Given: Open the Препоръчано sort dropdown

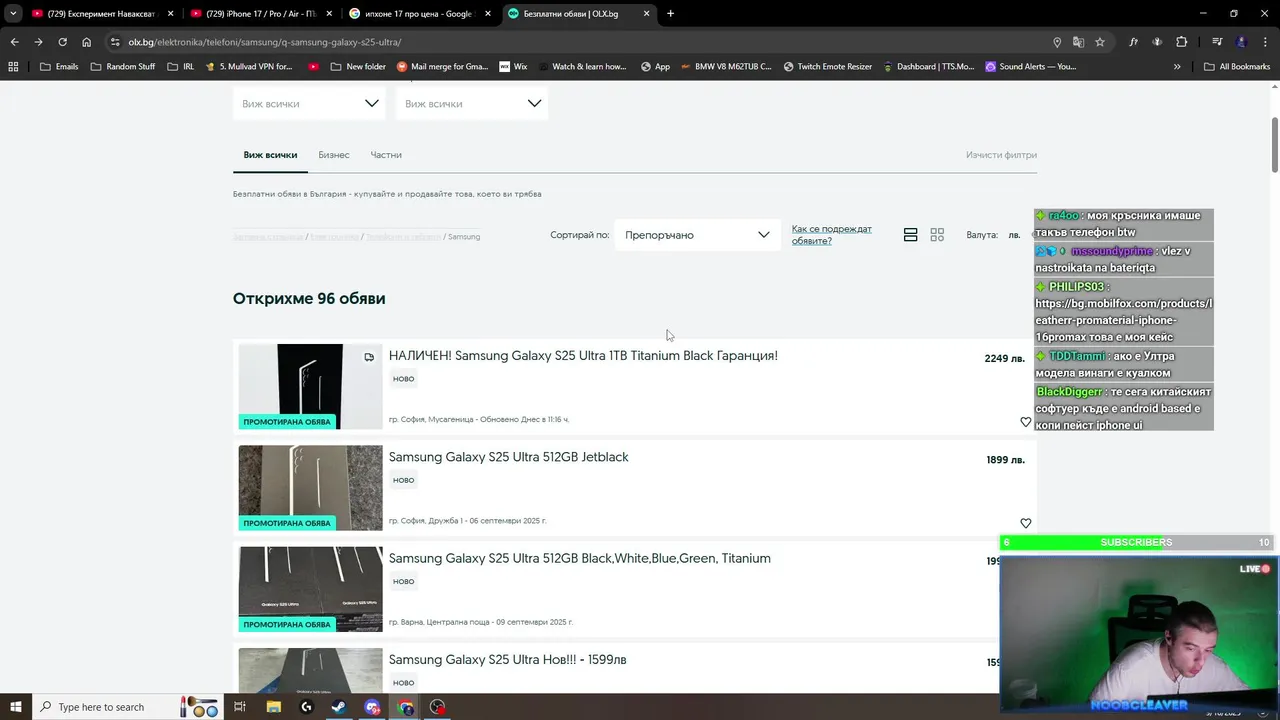Looking at the screenshot, I should point(697,235).
